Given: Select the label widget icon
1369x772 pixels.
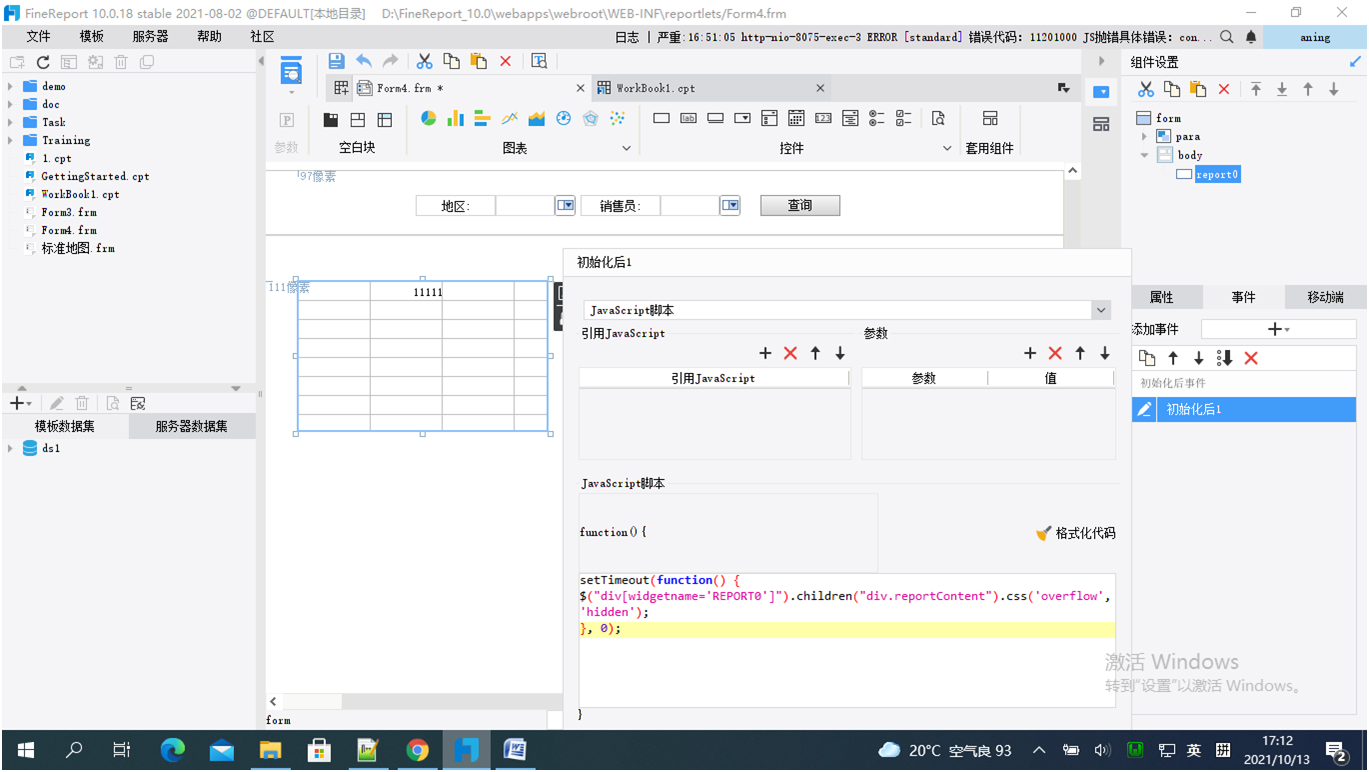Looking at the screenshot, I should click(688, 118).
